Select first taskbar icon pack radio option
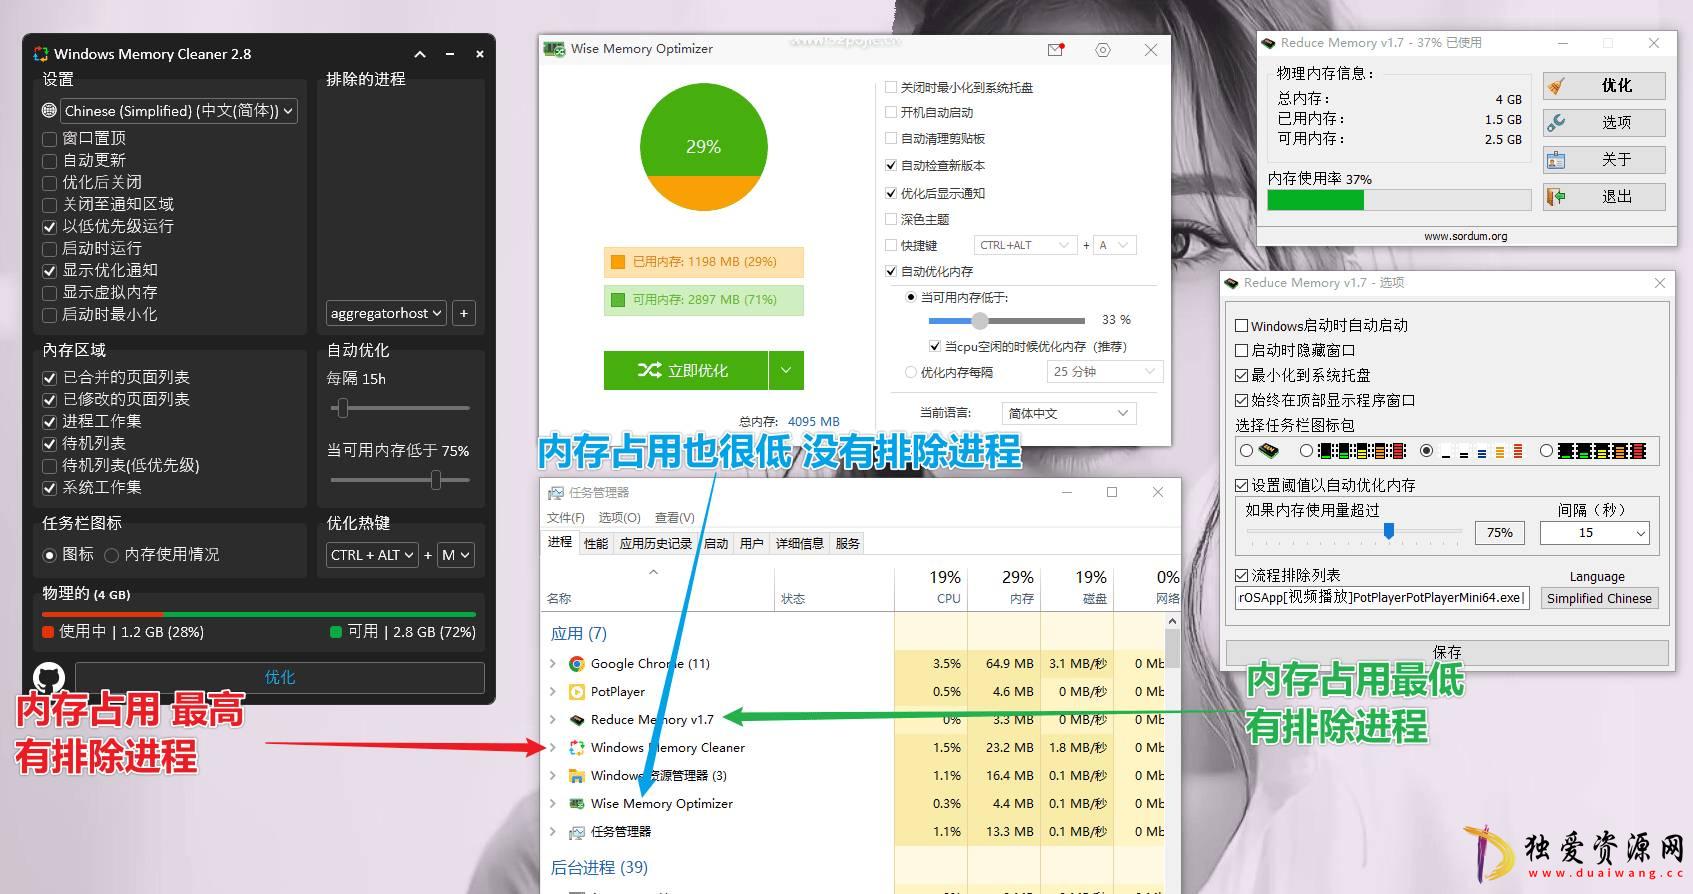The height and width of the screenshot is (894, 1693). coord(1246,451)
